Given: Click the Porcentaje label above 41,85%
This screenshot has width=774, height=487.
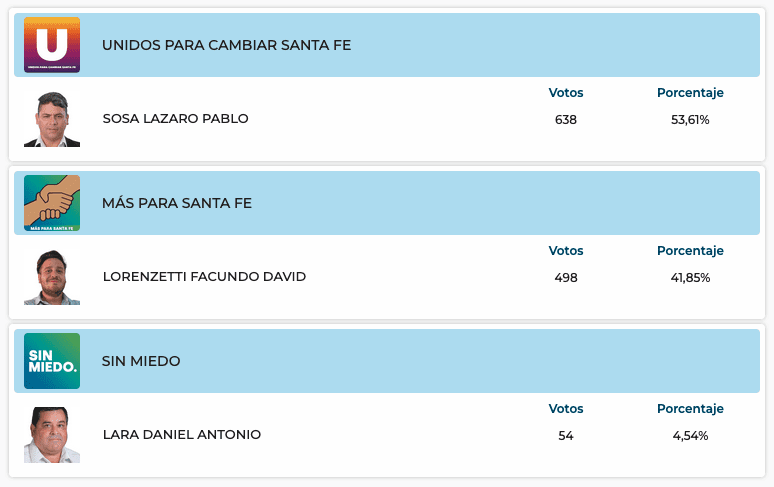Looking at the screenshot, I should [690, 251].
